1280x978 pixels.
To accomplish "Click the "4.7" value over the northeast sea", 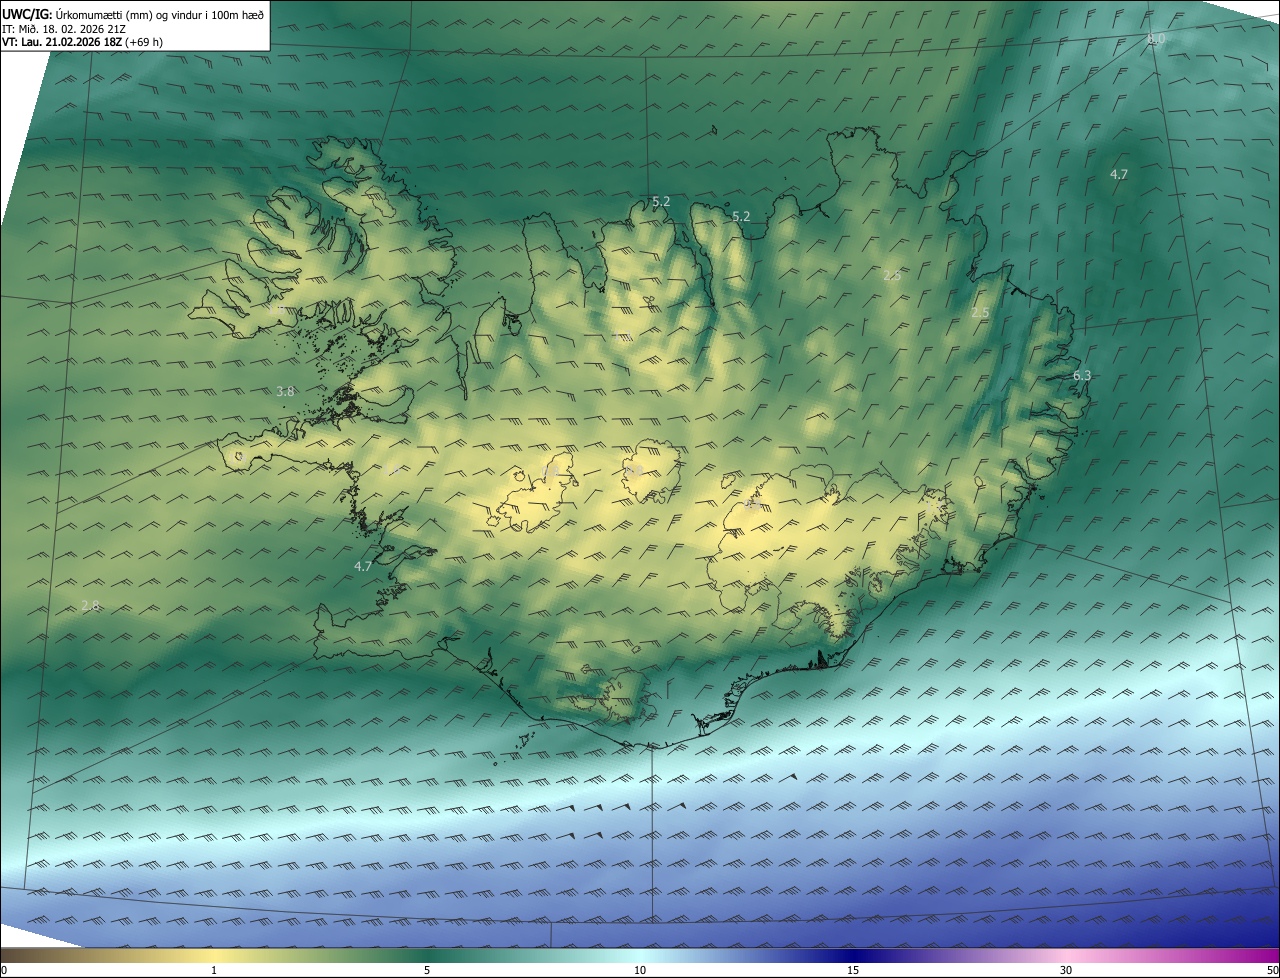I will (x=1119, y=174).
